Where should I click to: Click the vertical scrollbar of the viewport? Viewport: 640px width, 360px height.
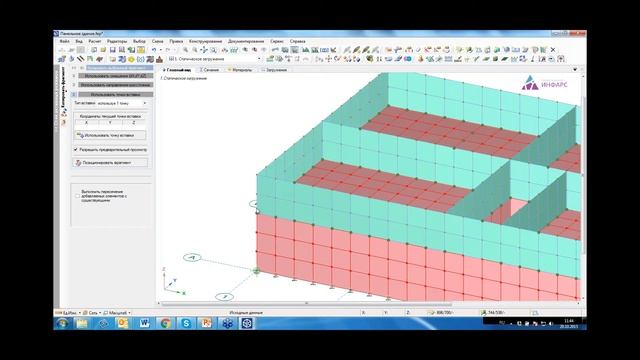[x=582, y=176]
